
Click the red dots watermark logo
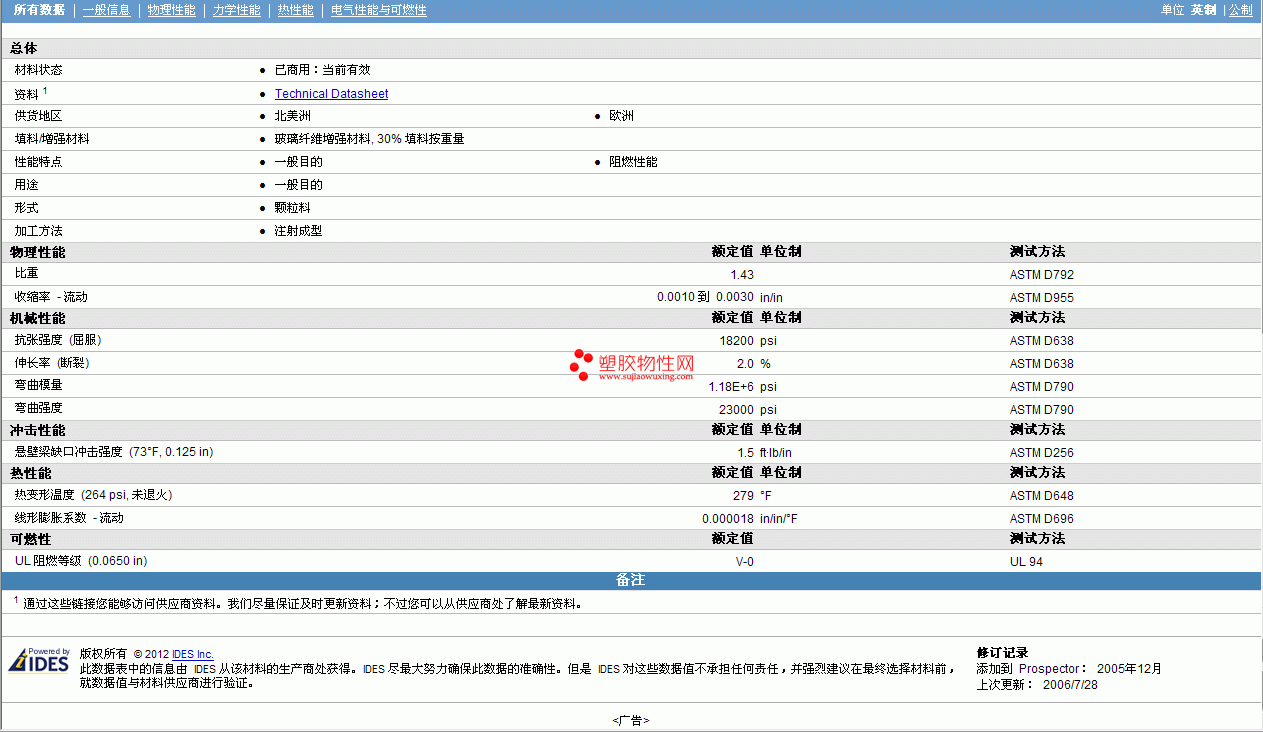point(582,366)
